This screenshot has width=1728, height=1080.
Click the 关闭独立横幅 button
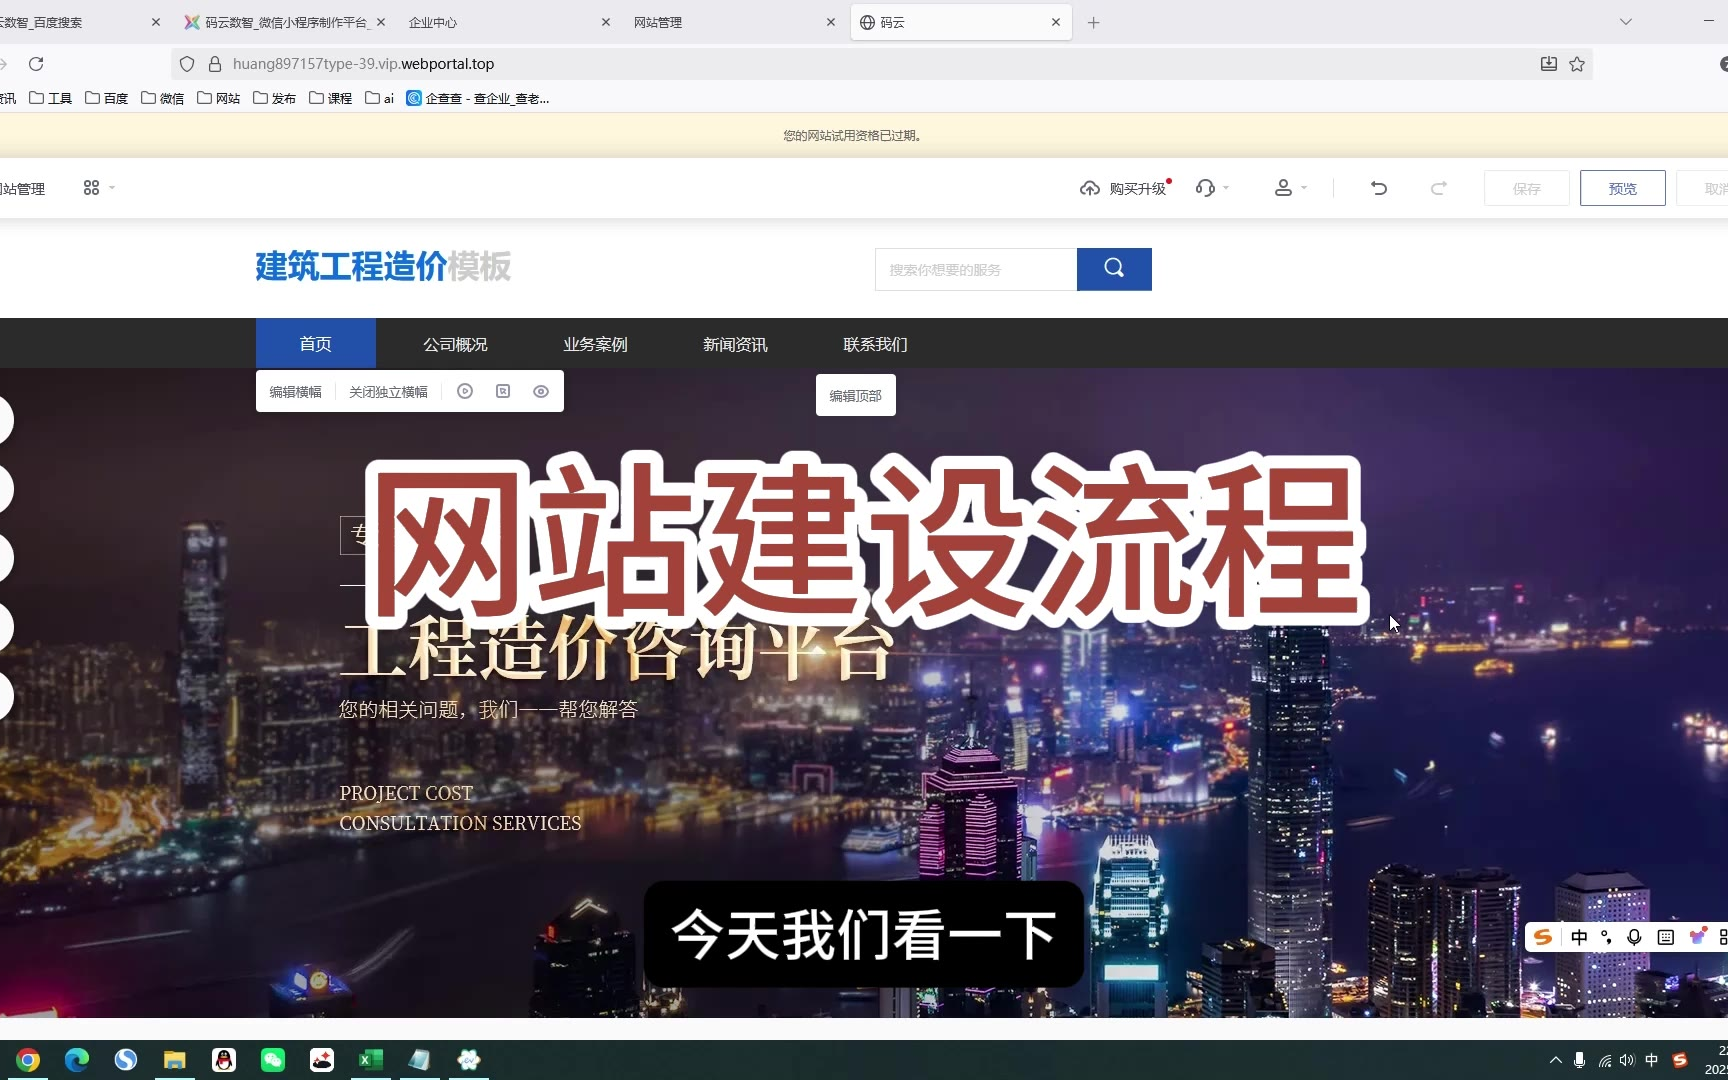click(x=388, y=392)
